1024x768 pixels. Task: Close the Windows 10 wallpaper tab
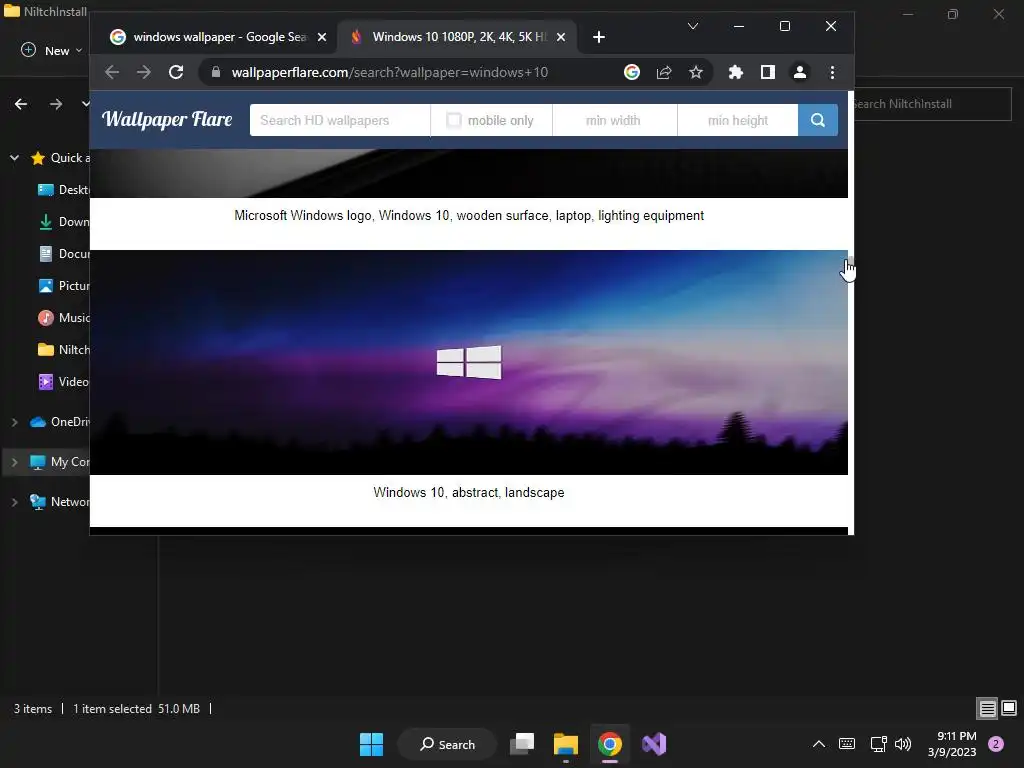click(x=560, y=37)
